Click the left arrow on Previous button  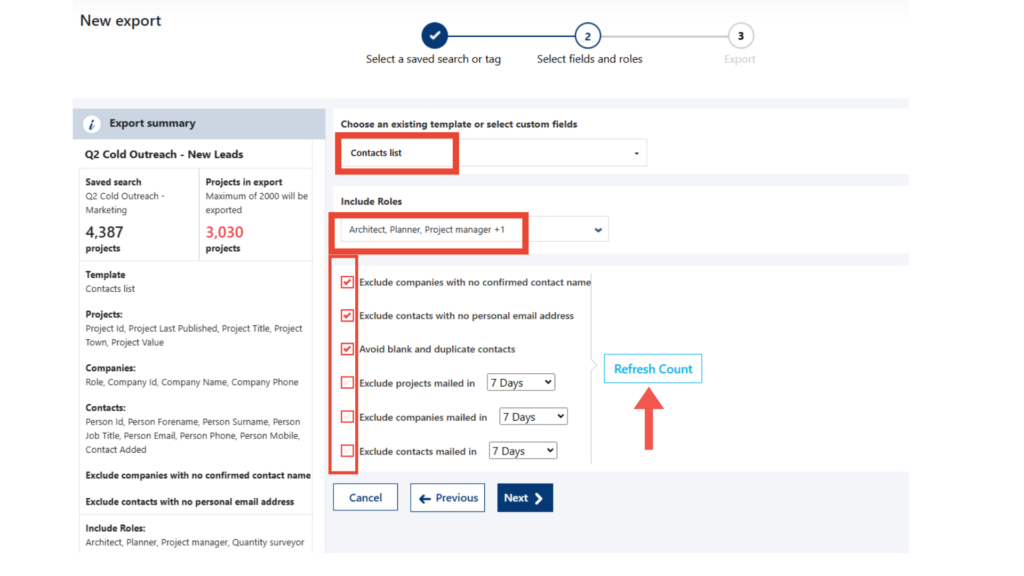(425, 498)
